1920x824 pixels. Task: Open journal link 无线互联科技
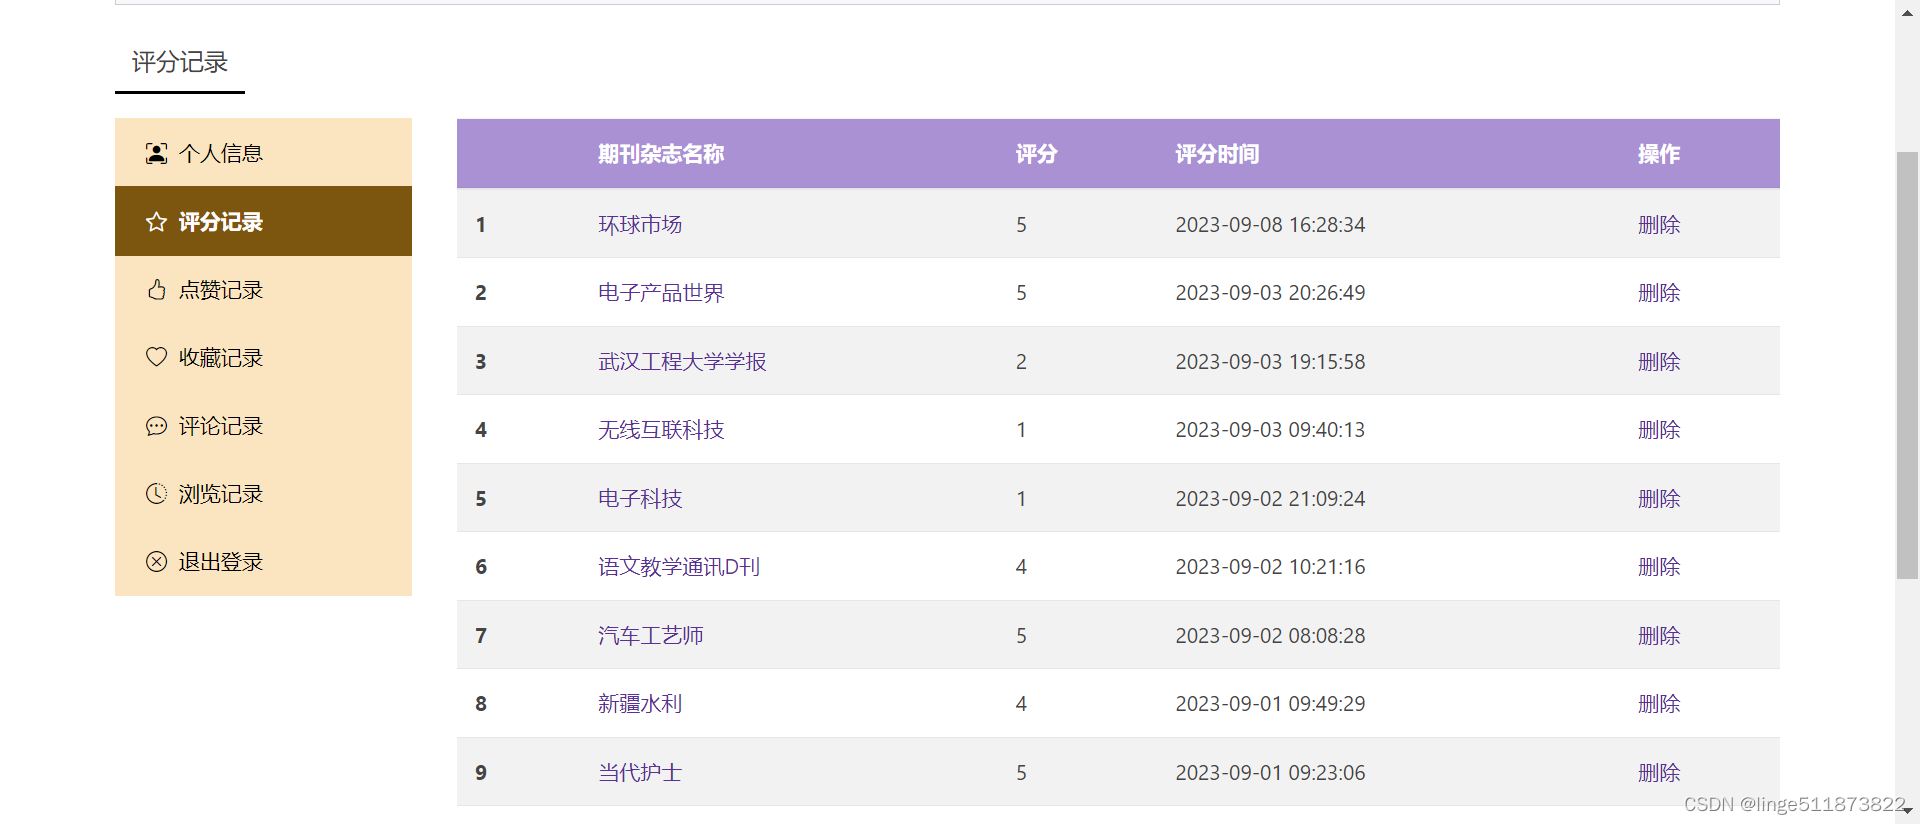(661, 430)
